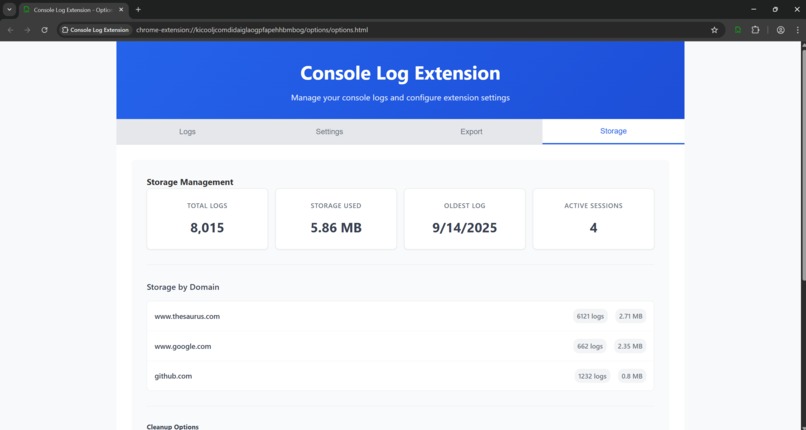Viewport: 806px width, 430px height.
Task: Restore down the browser window
Action: (x=775, y=9)
